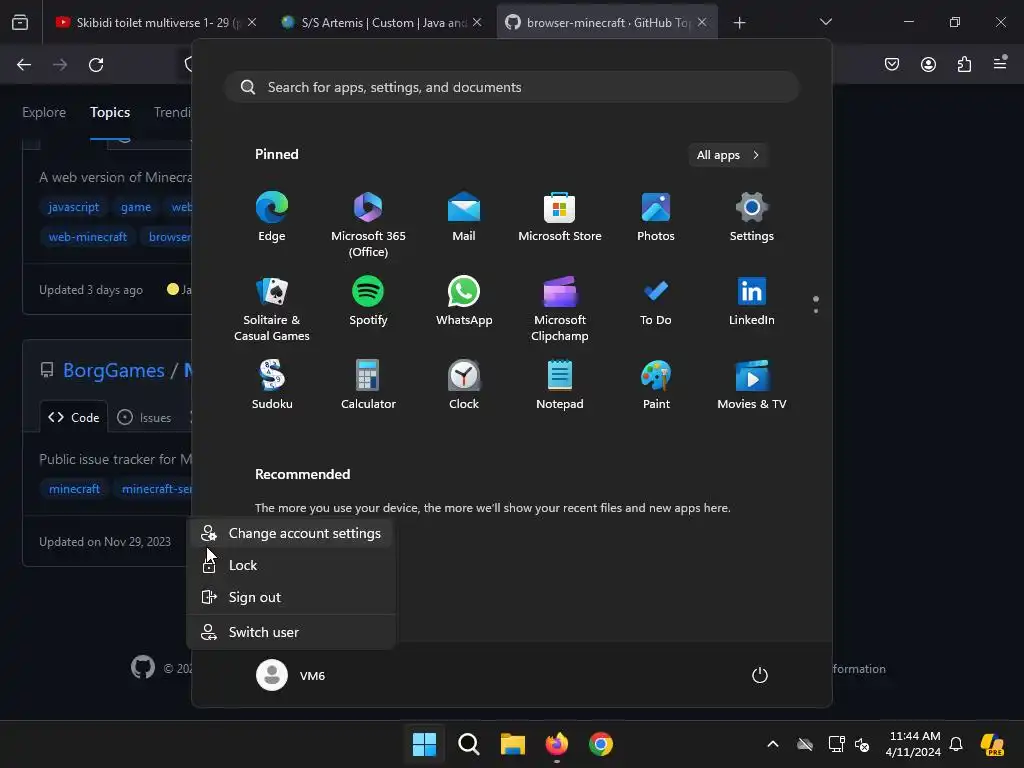This screenshot has width=1024, height=768.
Task: Switch to Firefox on the taskbar
Action: tap(556, 744)
